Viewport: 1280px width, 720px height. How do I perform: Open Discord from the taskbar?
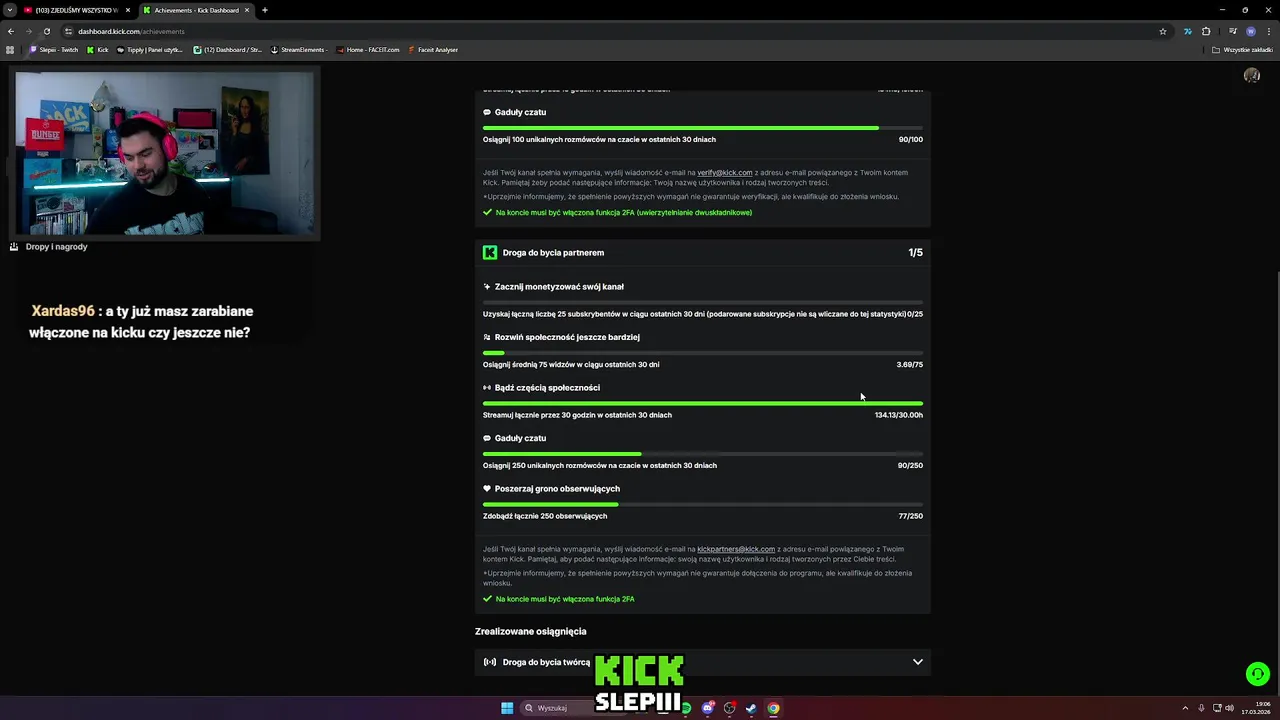tap(708, 708)
